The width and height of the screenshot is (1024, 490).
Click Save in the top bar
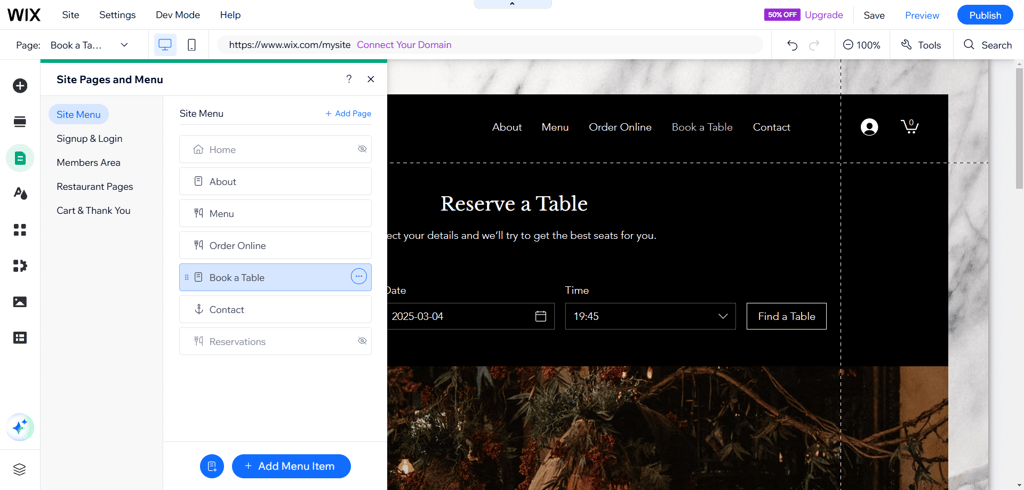pos(874,15)
